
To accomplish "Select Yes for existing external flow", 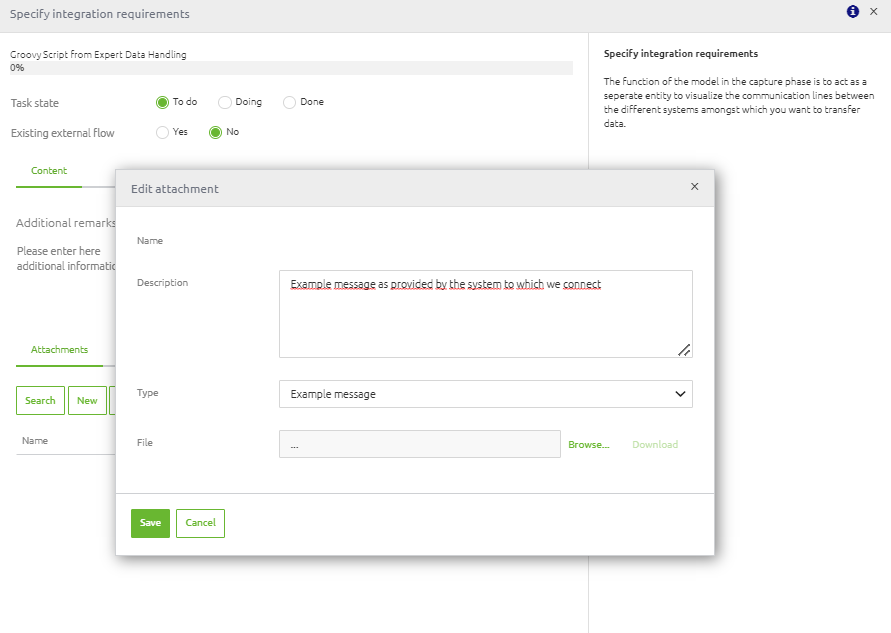I will click(163, 132).
